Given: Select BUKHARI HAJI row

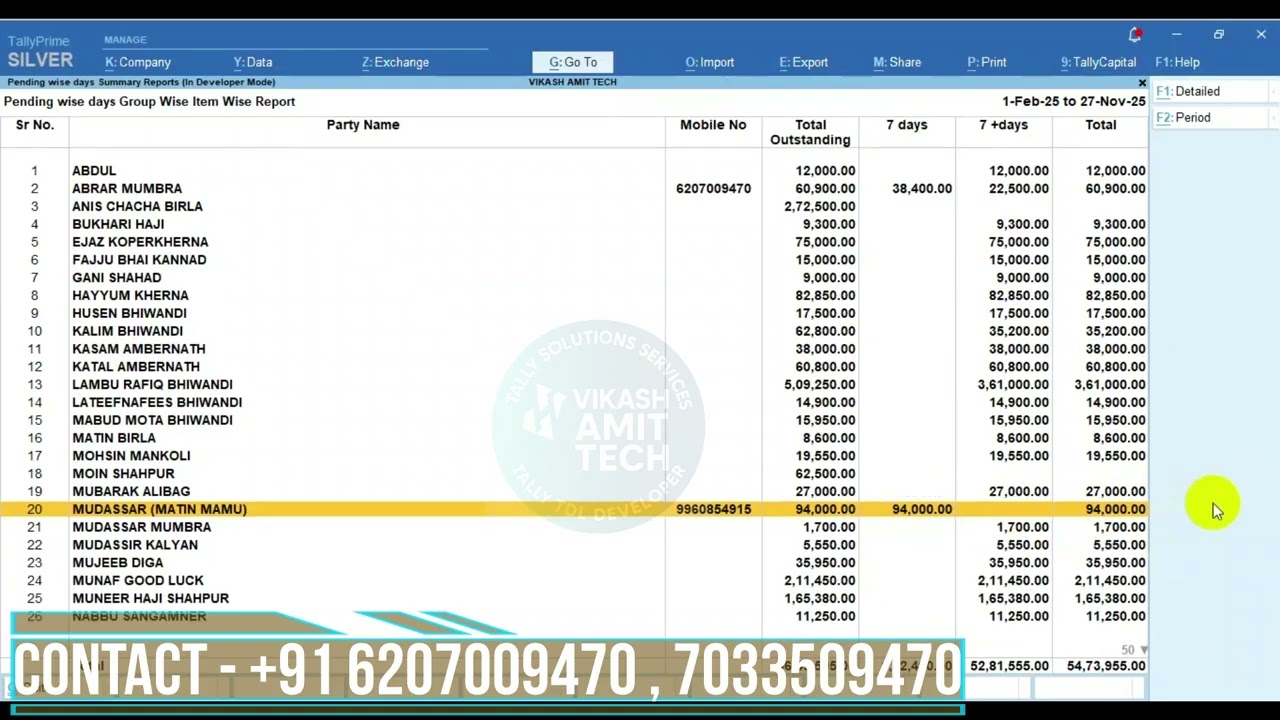Looking at the screenshot, I should click(573, 225).
